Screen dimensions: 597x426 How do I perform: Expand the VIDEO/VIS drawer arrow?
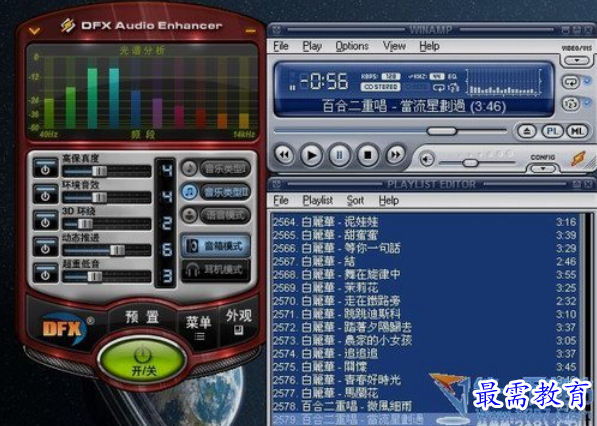click(576, 61)
